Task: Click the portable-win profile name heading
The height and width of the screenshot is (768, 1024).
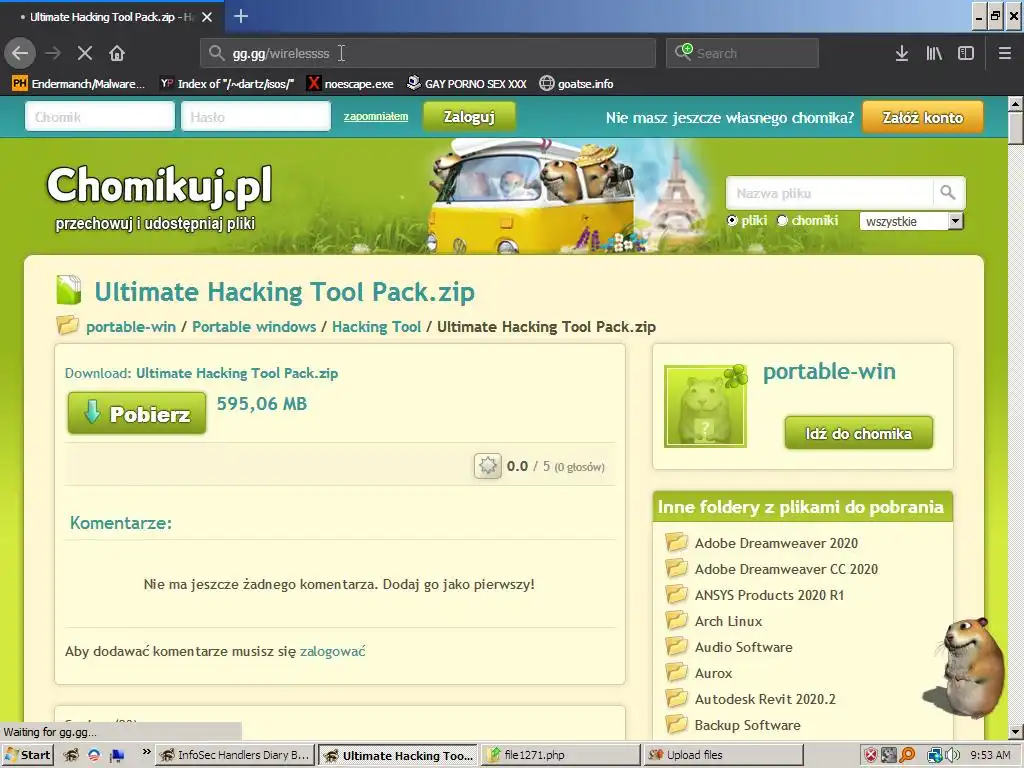Action: pos(829,371)
